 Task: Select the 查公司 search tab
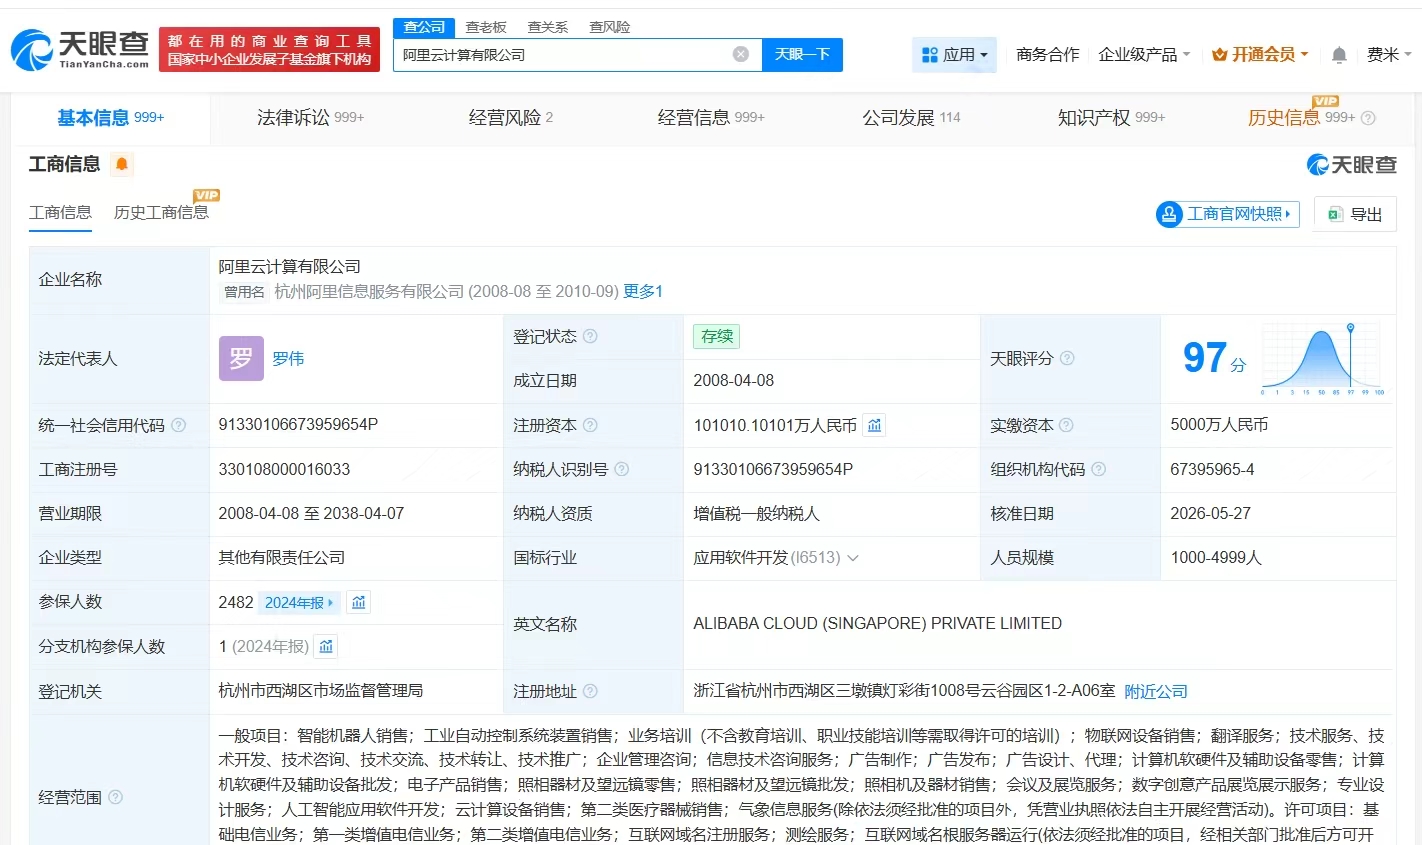[424, 27]
